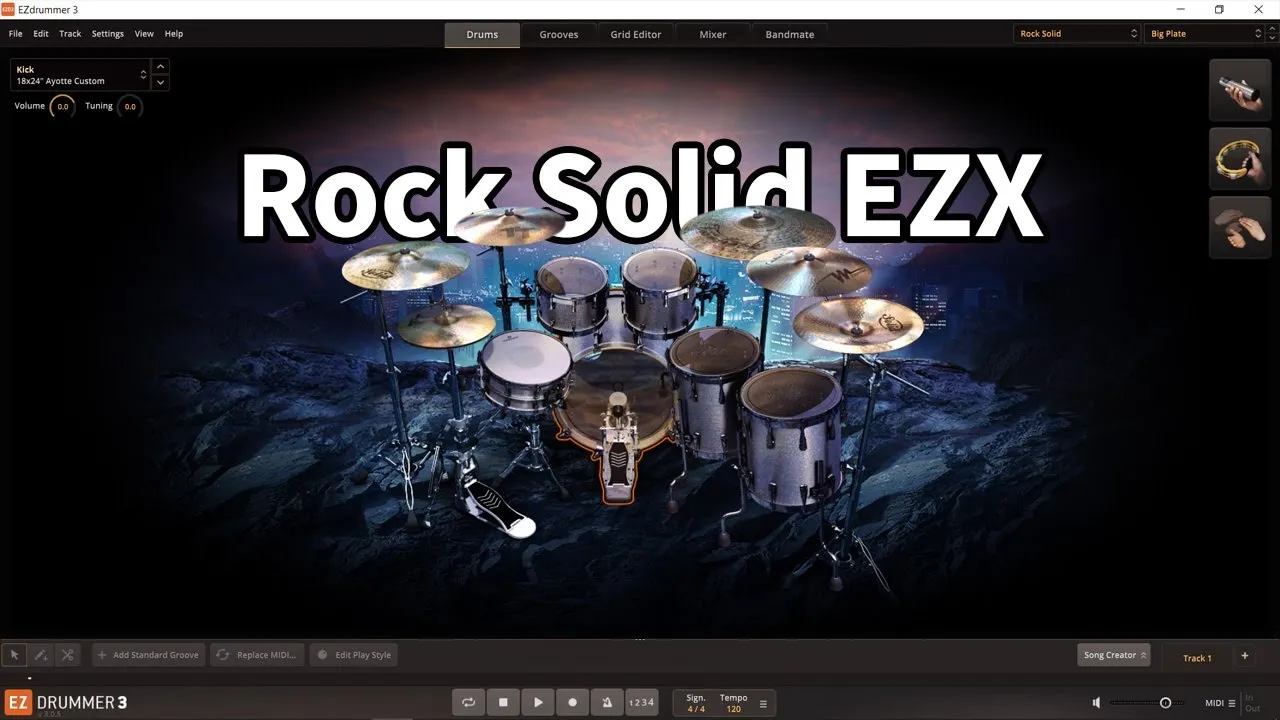The width and height of the screenshot is (1280, 720).
Task: Select the tambourine percussion thumbnail
Action: click(x=1240, y=159)
